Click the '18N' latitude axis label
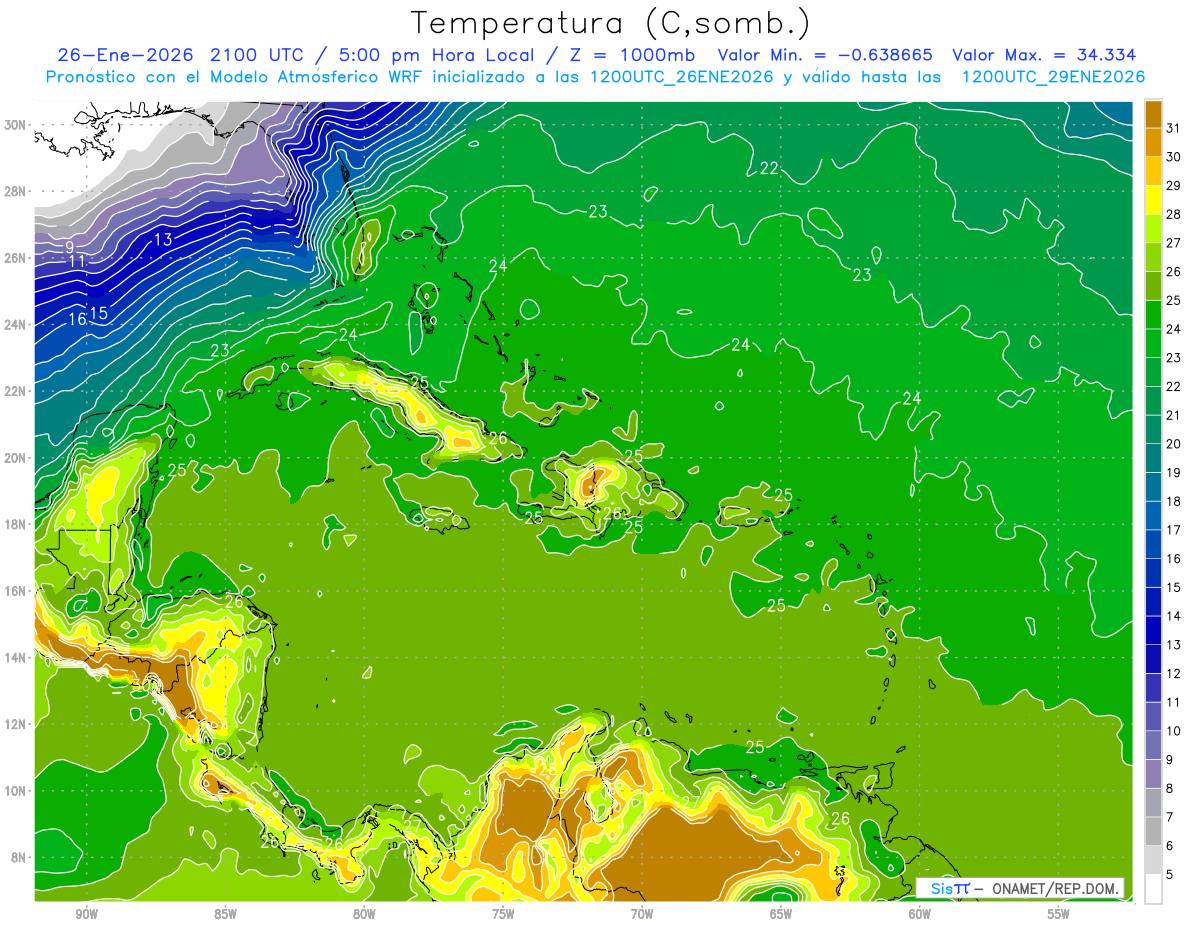Screen dimensions: 1200x927 click(17, 524)
